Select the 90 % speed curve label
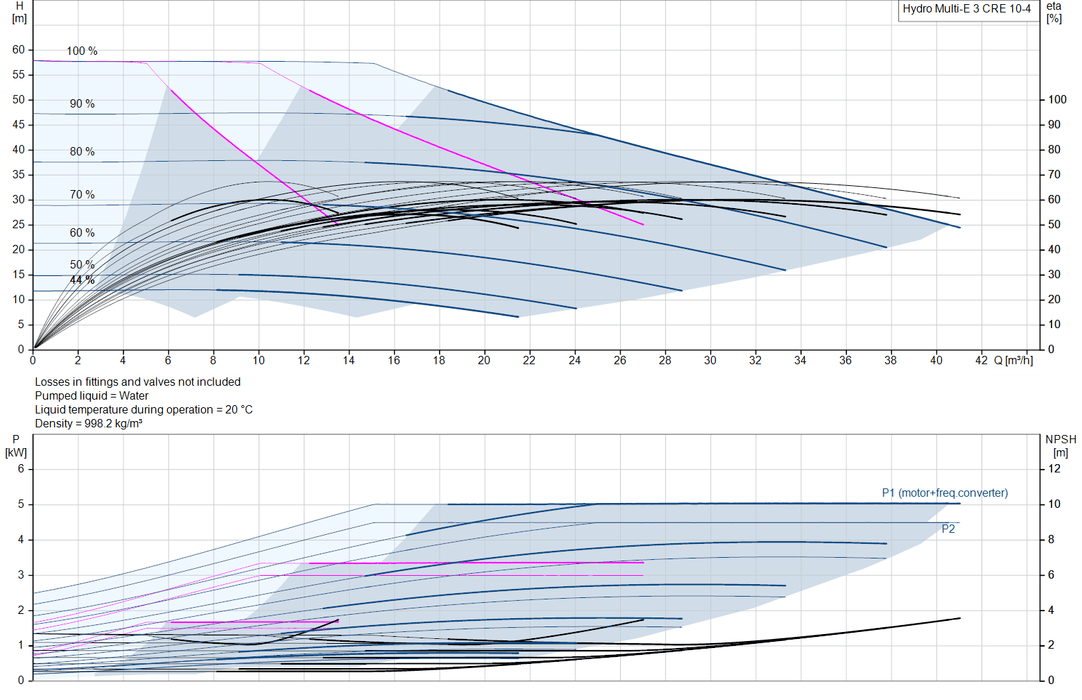1082x700 pixels. [81, 104]
